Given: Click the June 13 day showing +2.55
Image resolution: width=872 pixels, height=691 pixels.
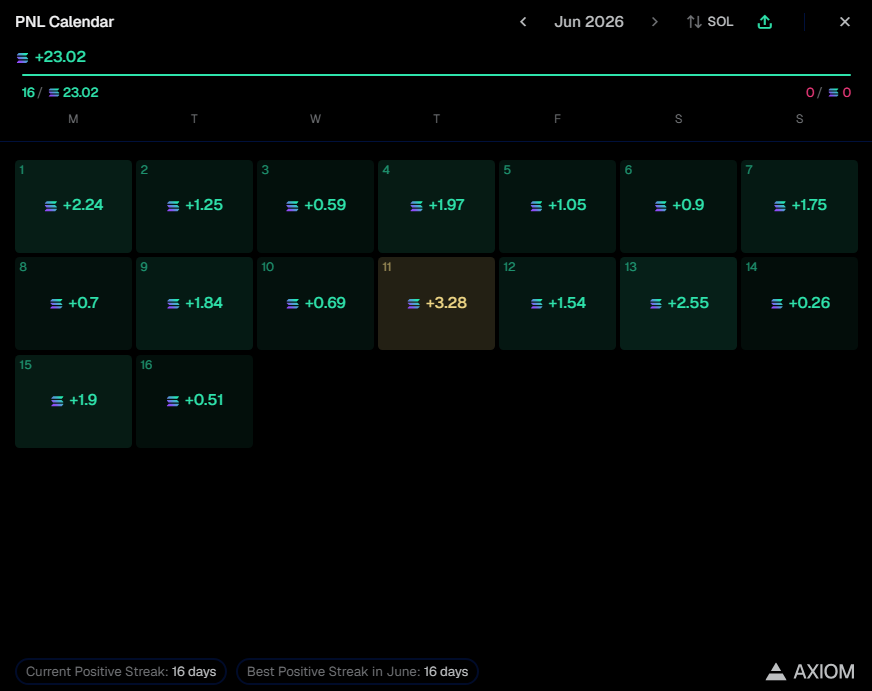Looking at the screenshot, I should point(678,304).
